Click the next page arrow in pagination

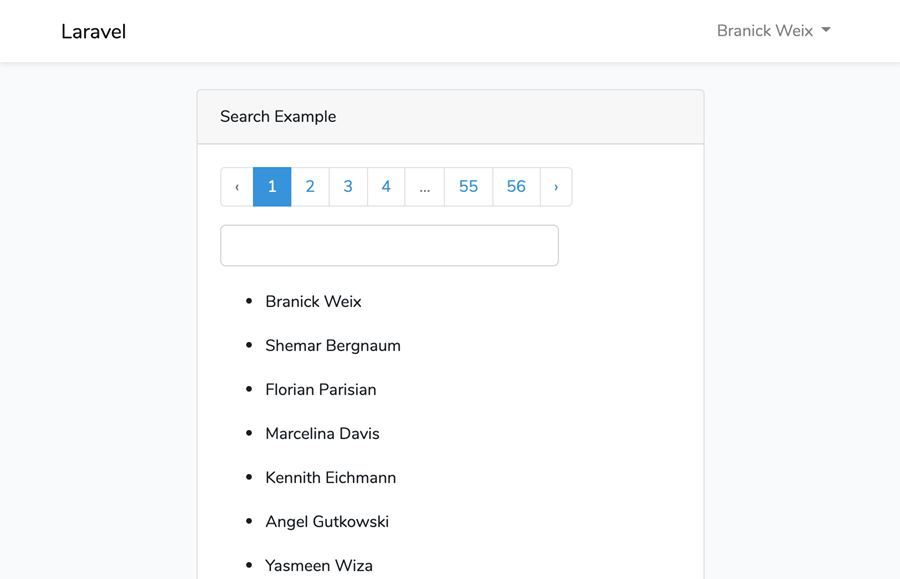click(x=556, y=187)
